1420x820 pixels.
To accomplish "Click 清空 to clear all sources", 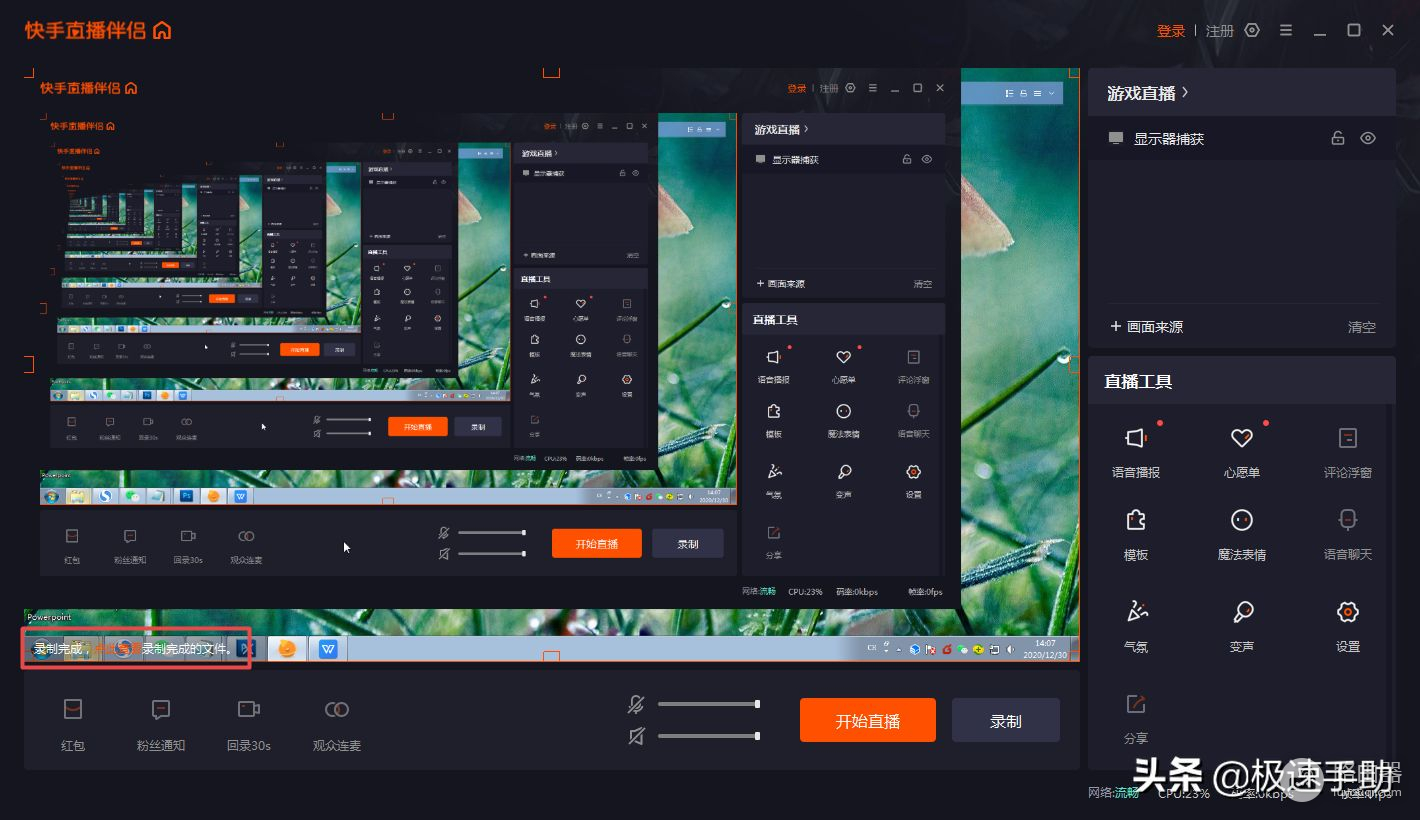I will (1362, 327).
